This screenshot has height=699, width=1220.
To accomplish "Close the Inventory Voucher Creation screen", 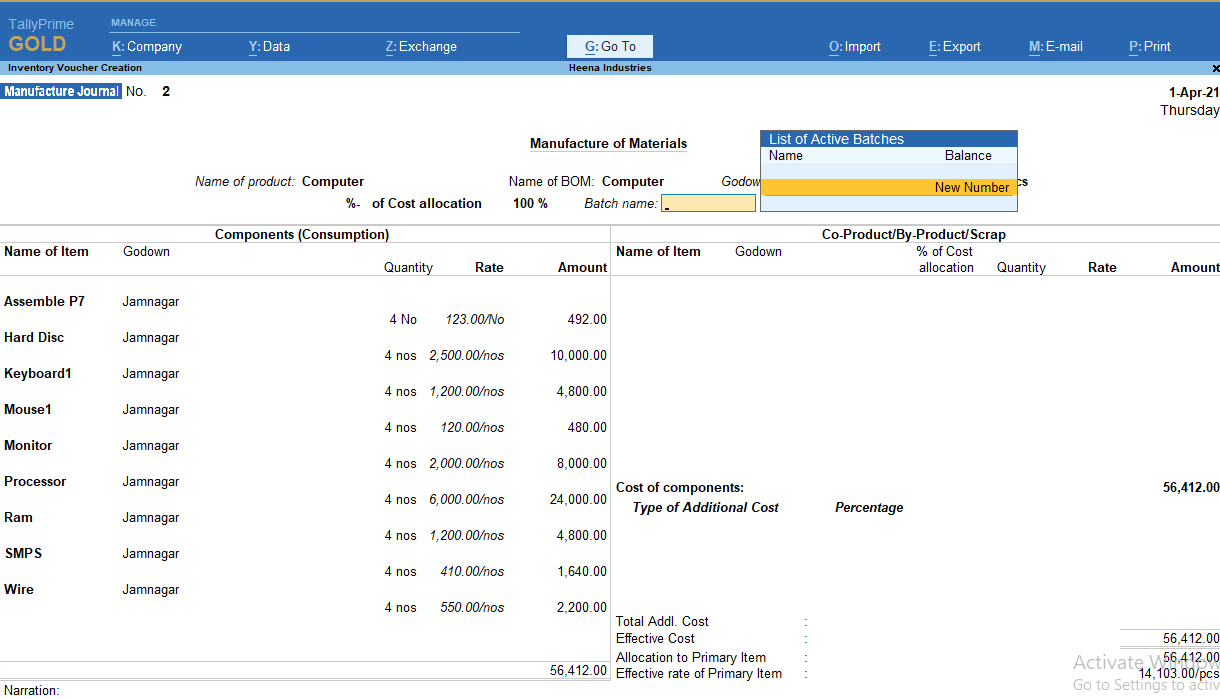I will 1214,67.
